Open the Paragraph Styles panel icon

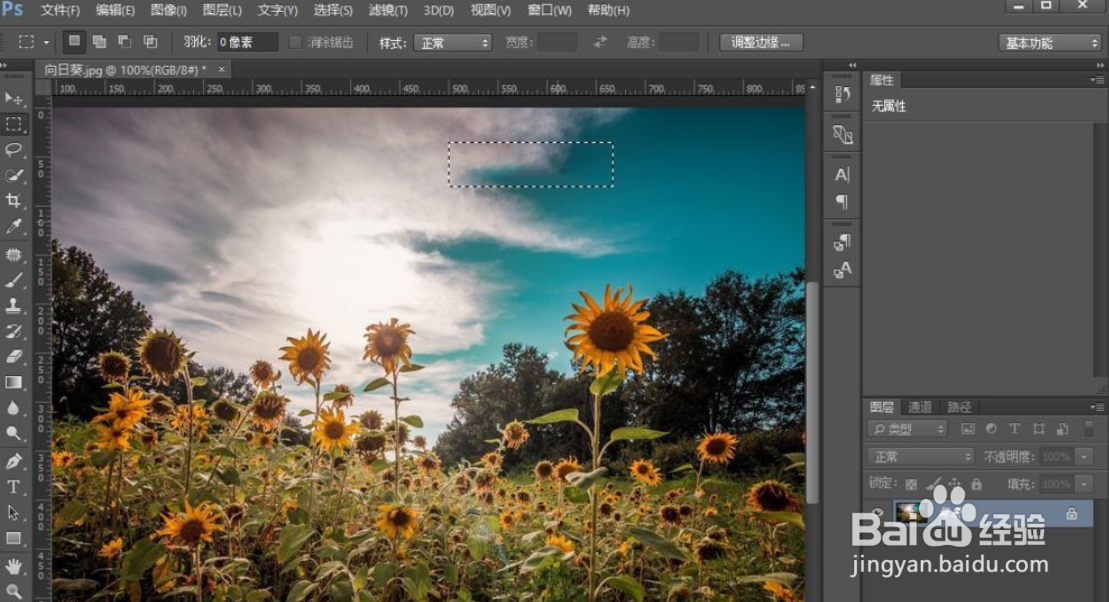click(842, 243)
